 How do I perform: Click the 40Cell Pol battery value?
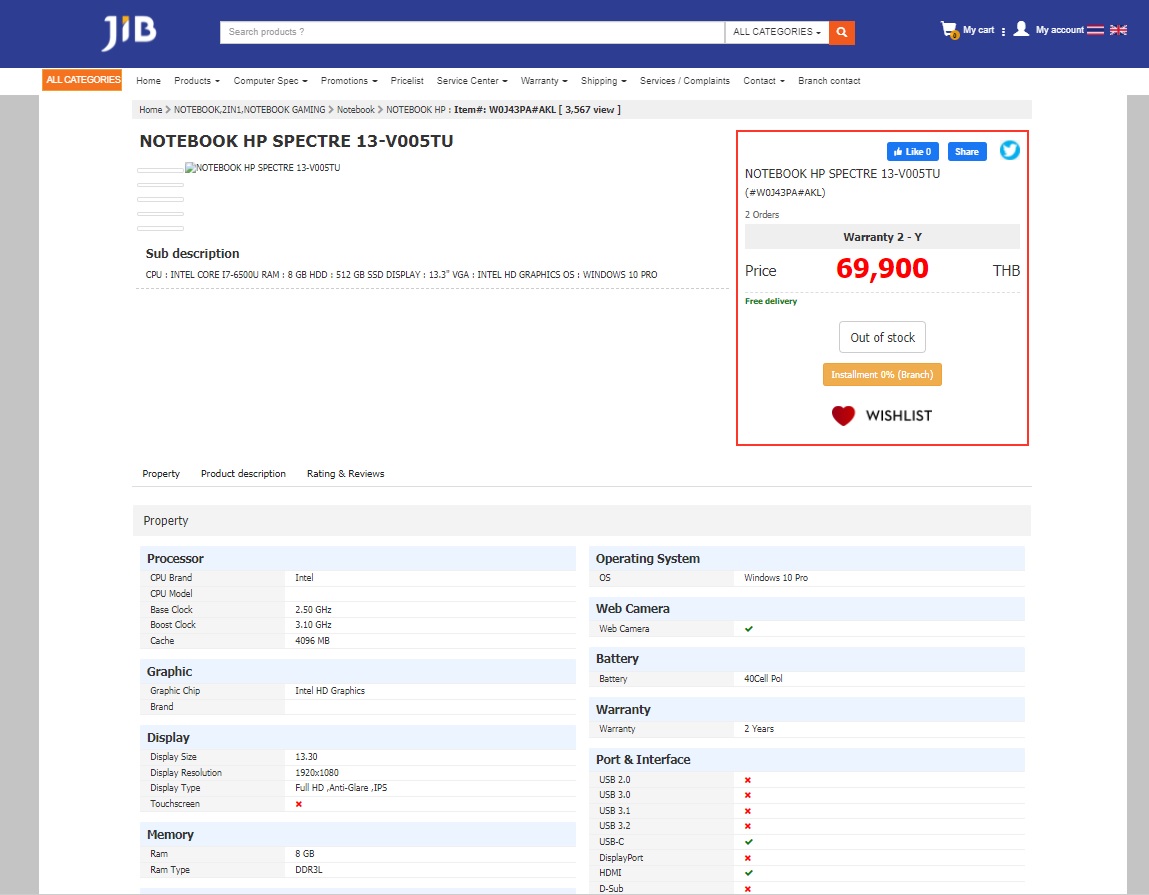point(763,679)
